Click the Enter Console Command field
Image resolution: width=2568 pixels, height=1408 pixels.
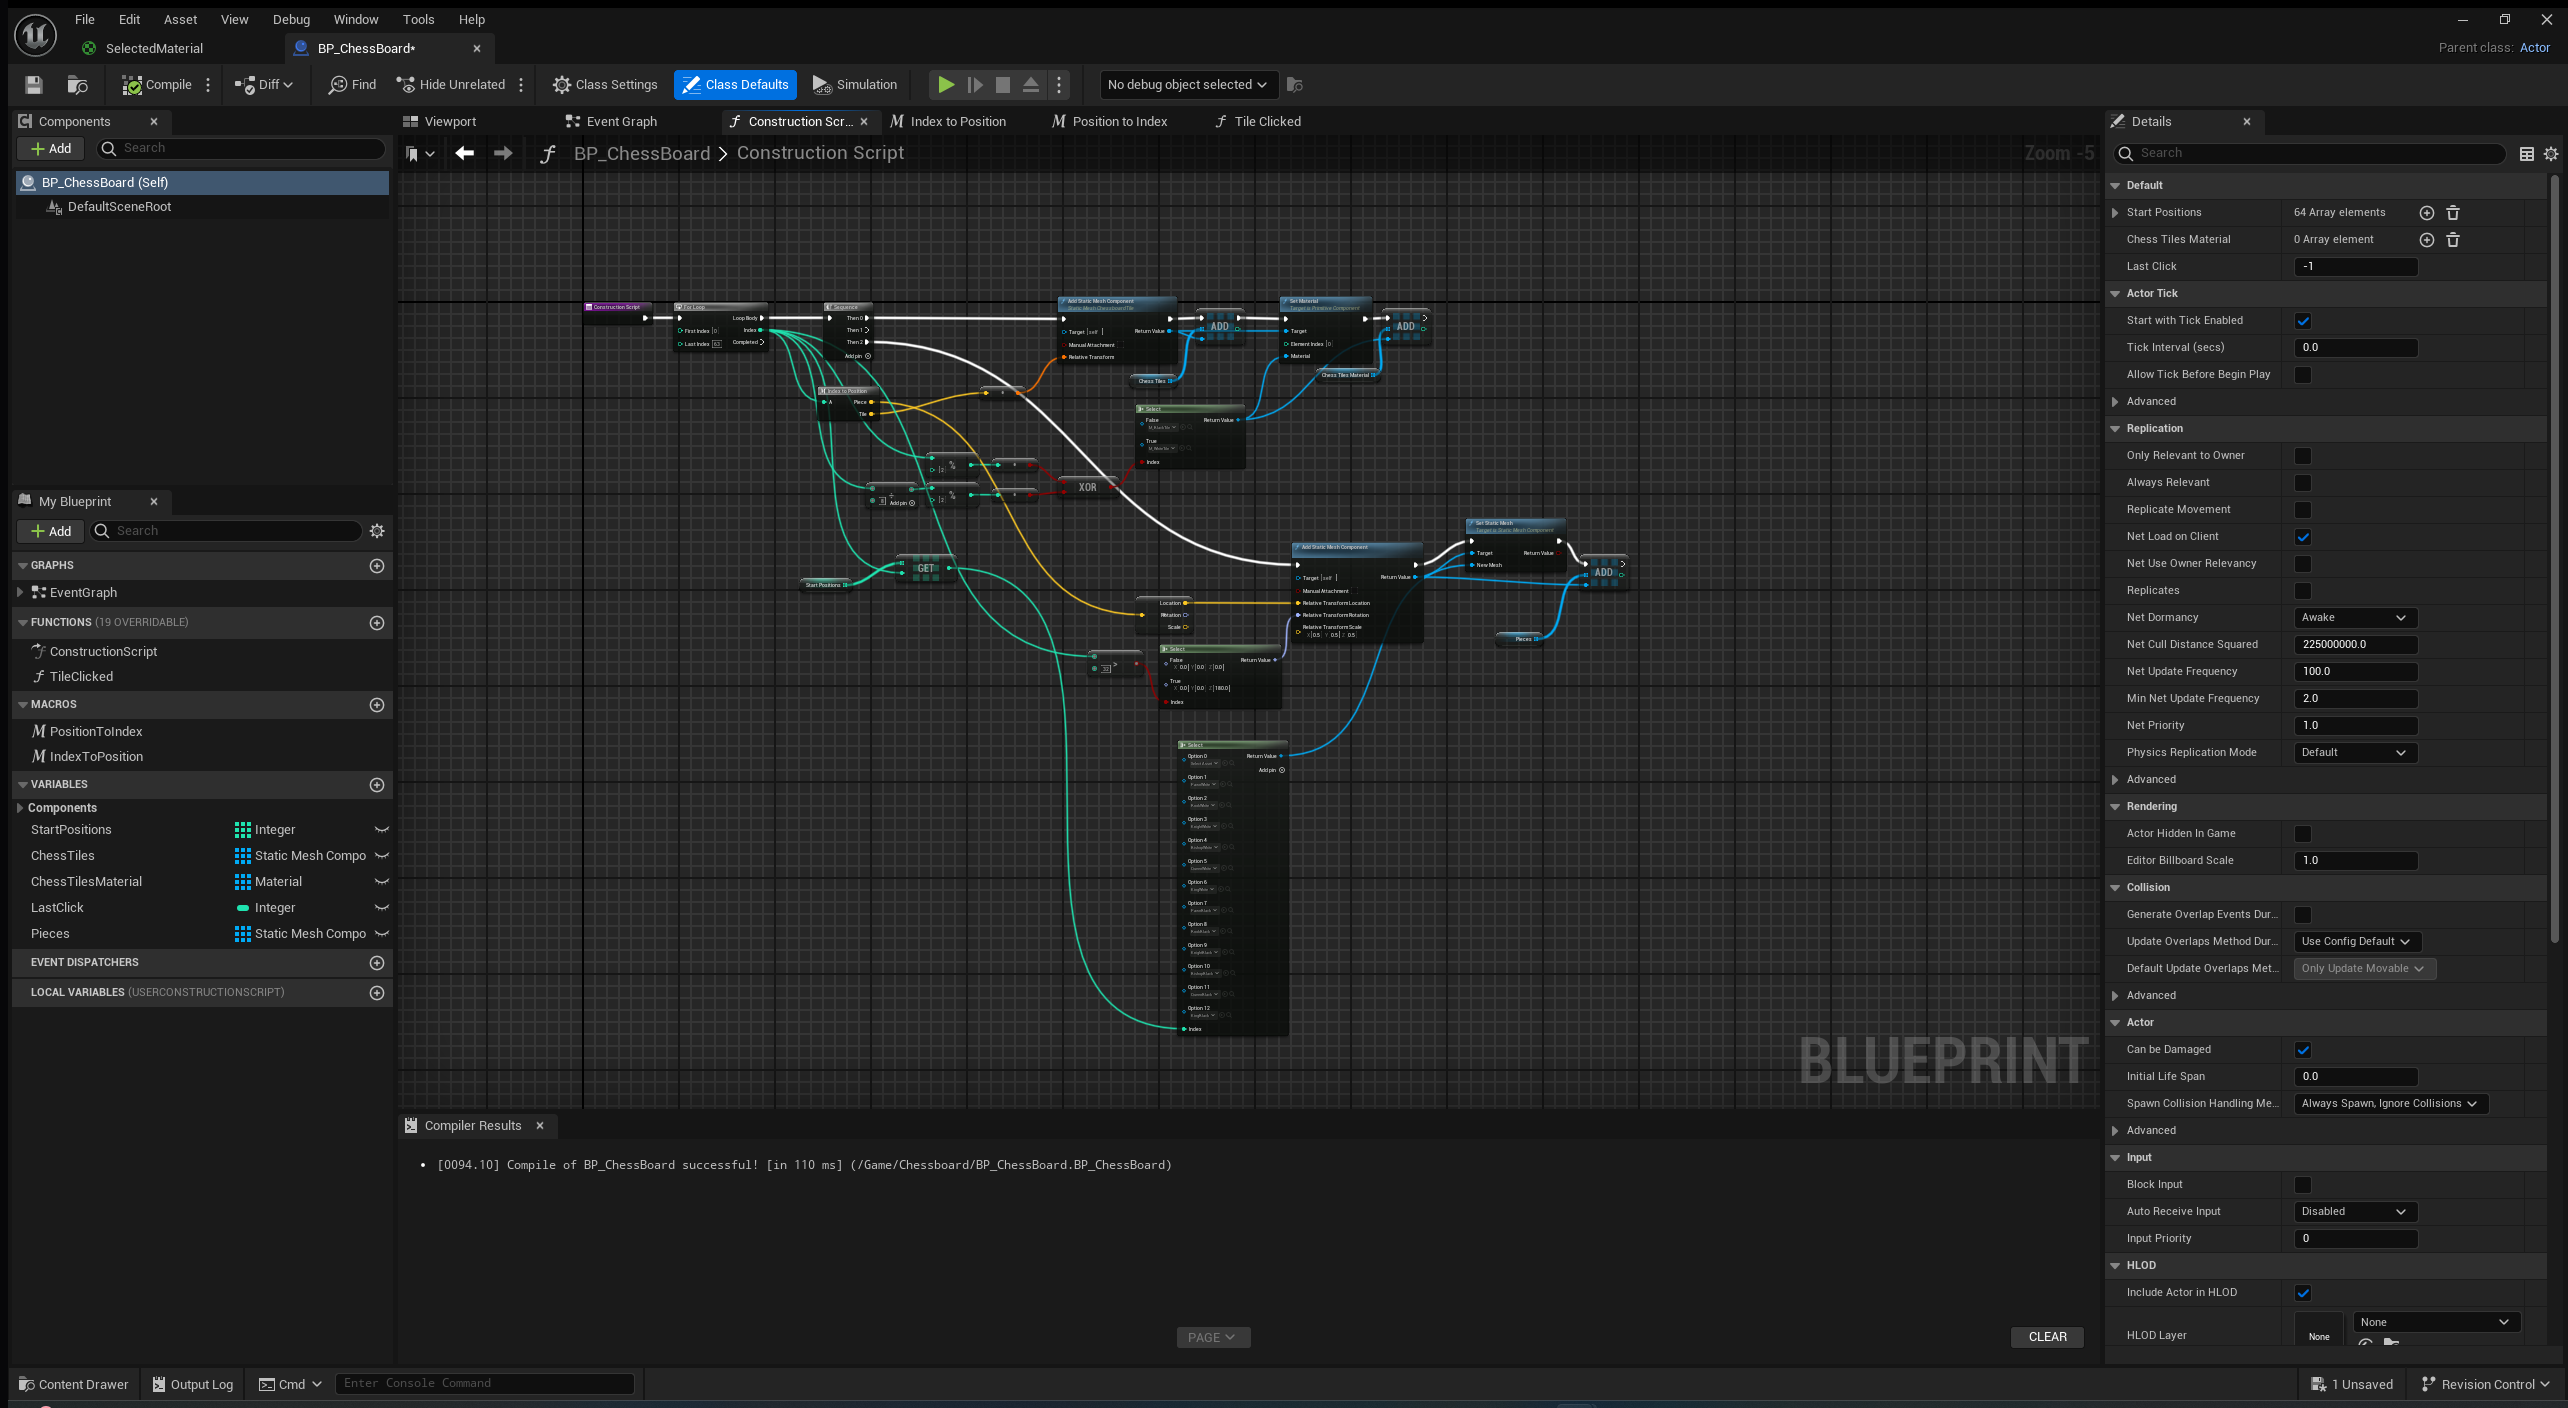(x=484, y=1384)
